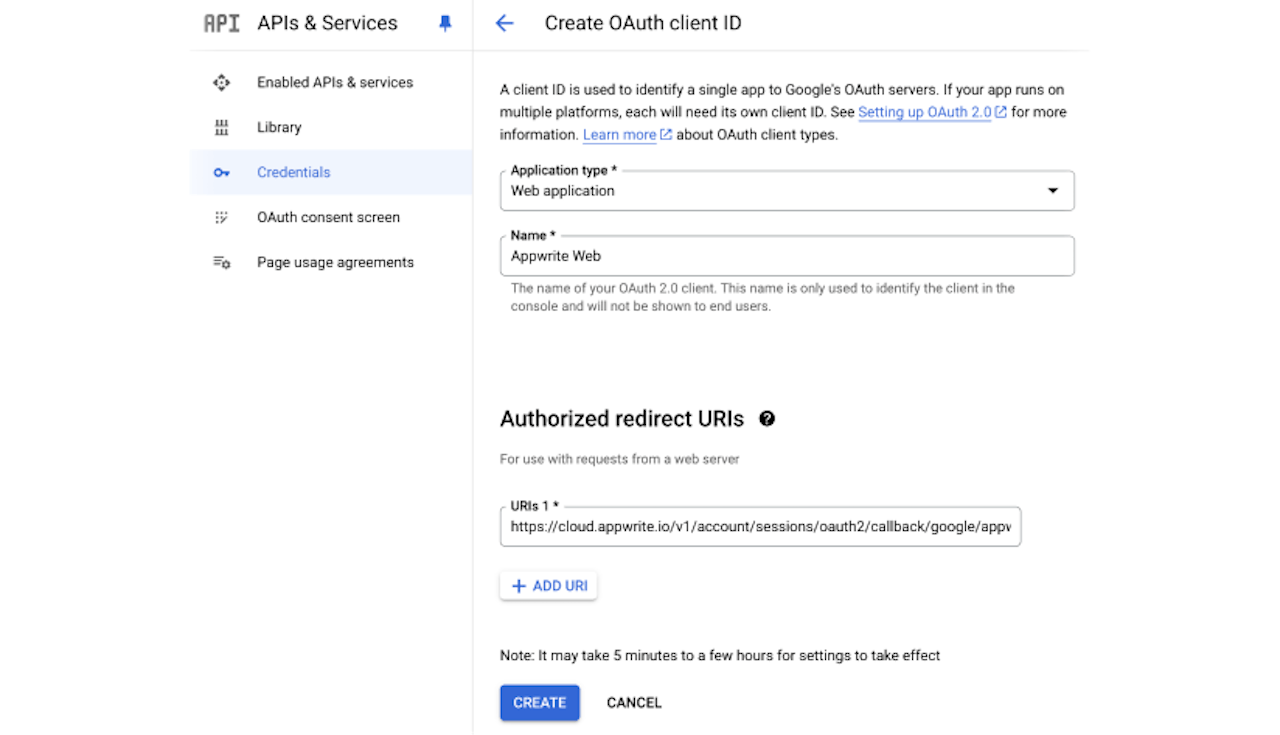Screen dimensions: 1280x735
Task: Click the ADD URI button
Action: click(548, 586)
